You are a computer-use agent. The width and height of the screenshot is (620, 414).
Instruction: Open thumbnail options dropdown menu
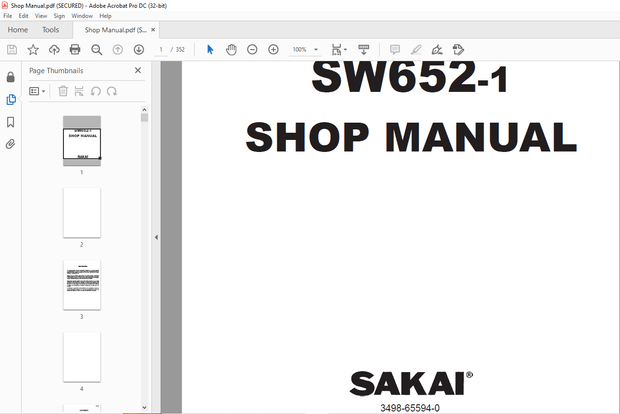(38, 91)
